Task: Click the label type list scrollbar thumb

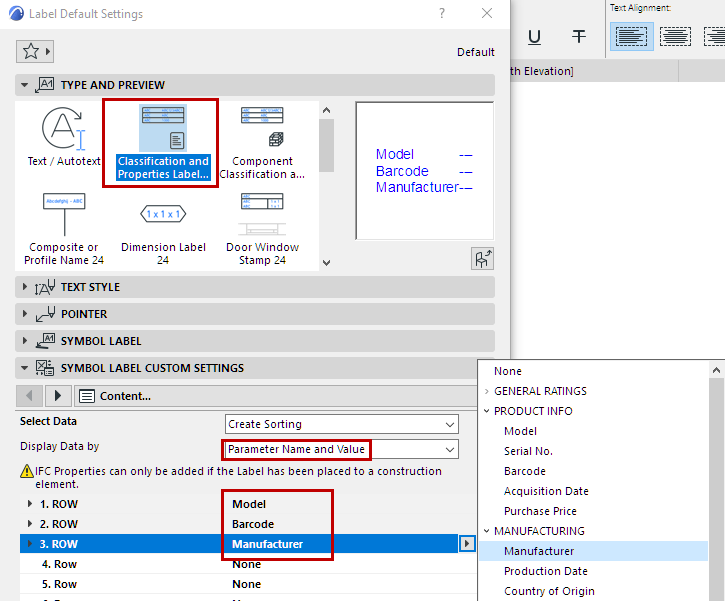Action: 326,146
